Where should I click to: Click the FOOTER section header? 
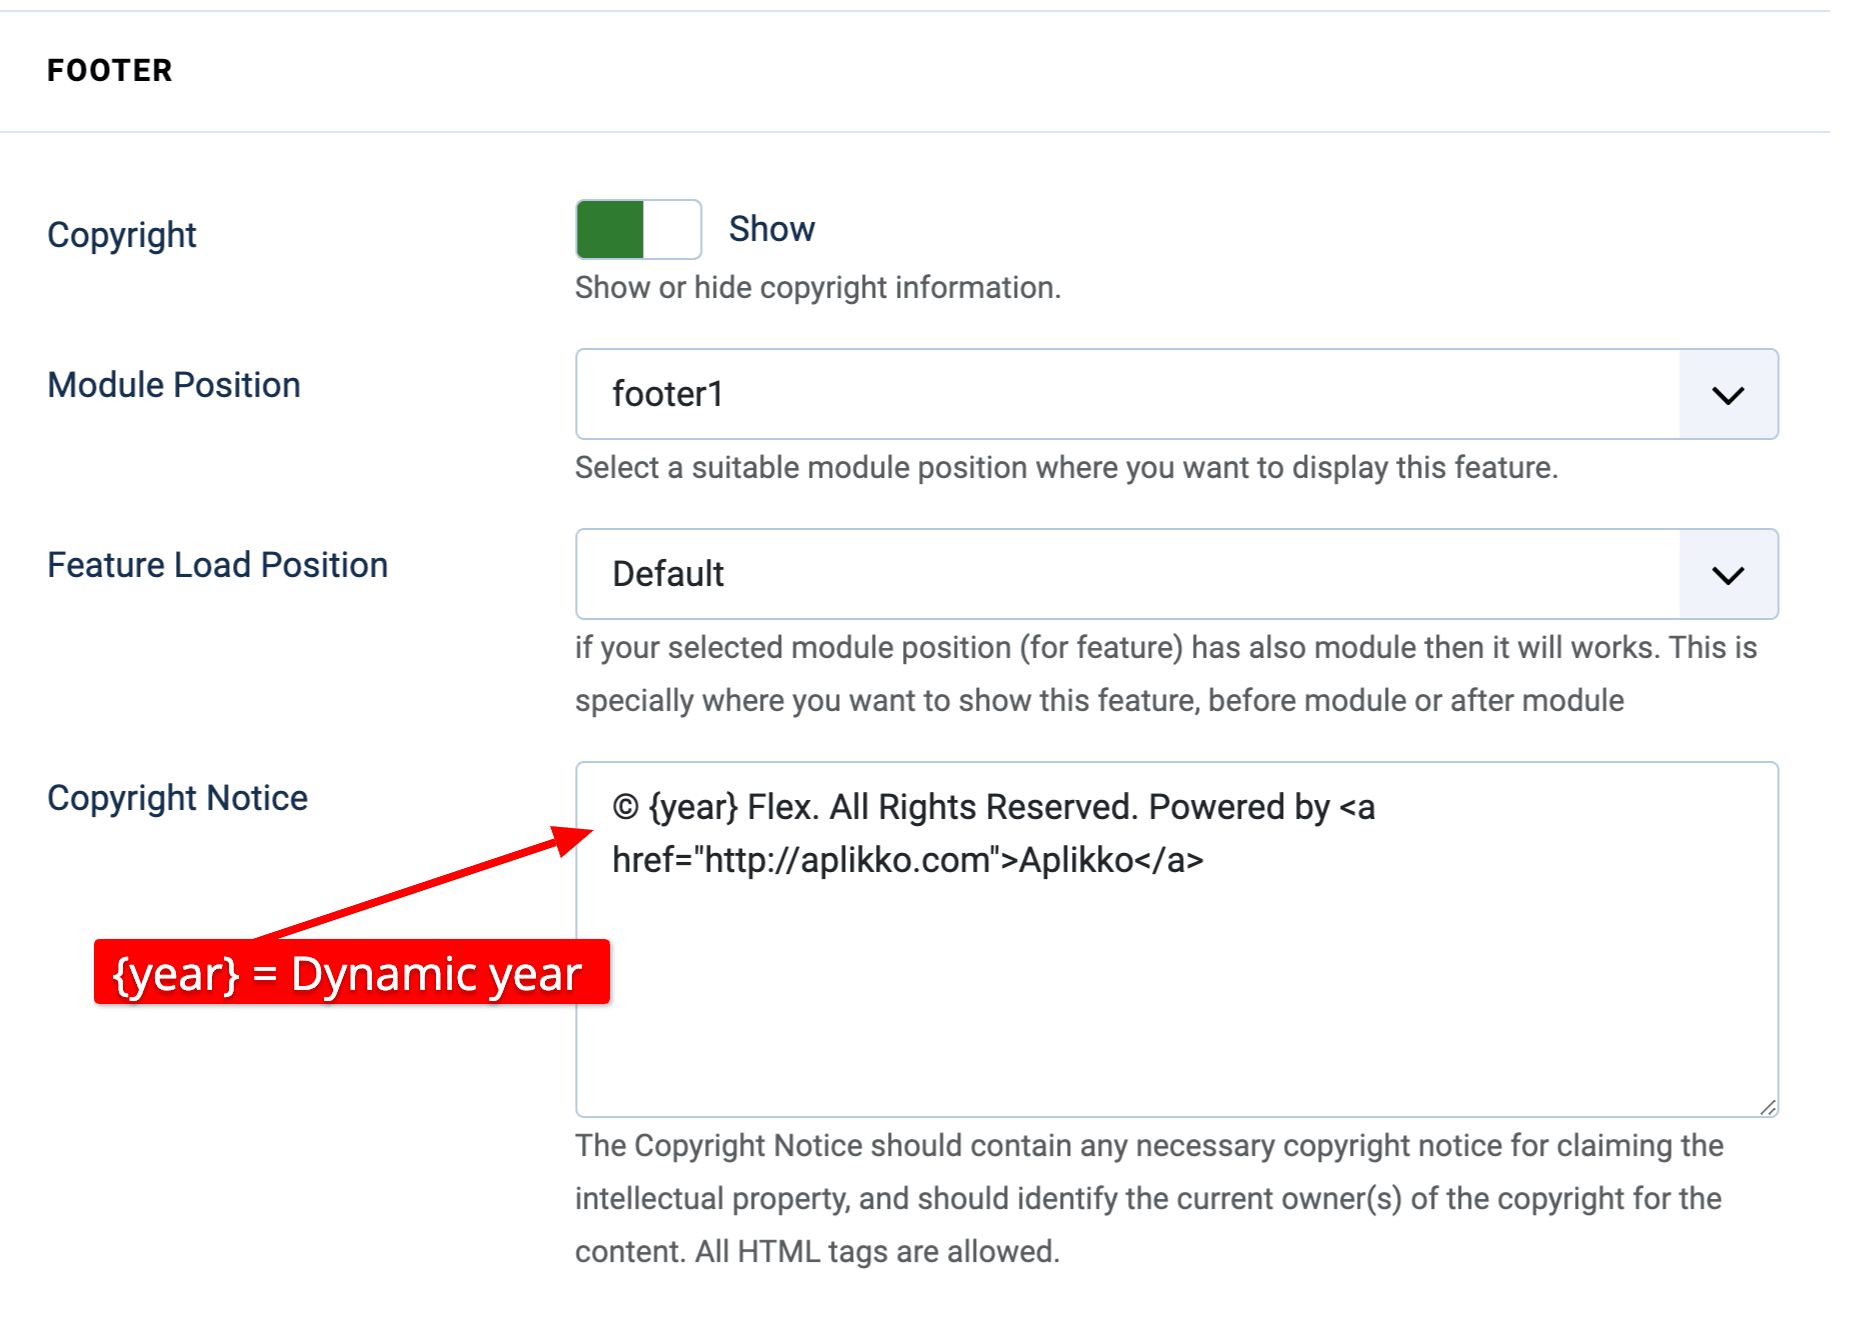[x=109, y=70]
